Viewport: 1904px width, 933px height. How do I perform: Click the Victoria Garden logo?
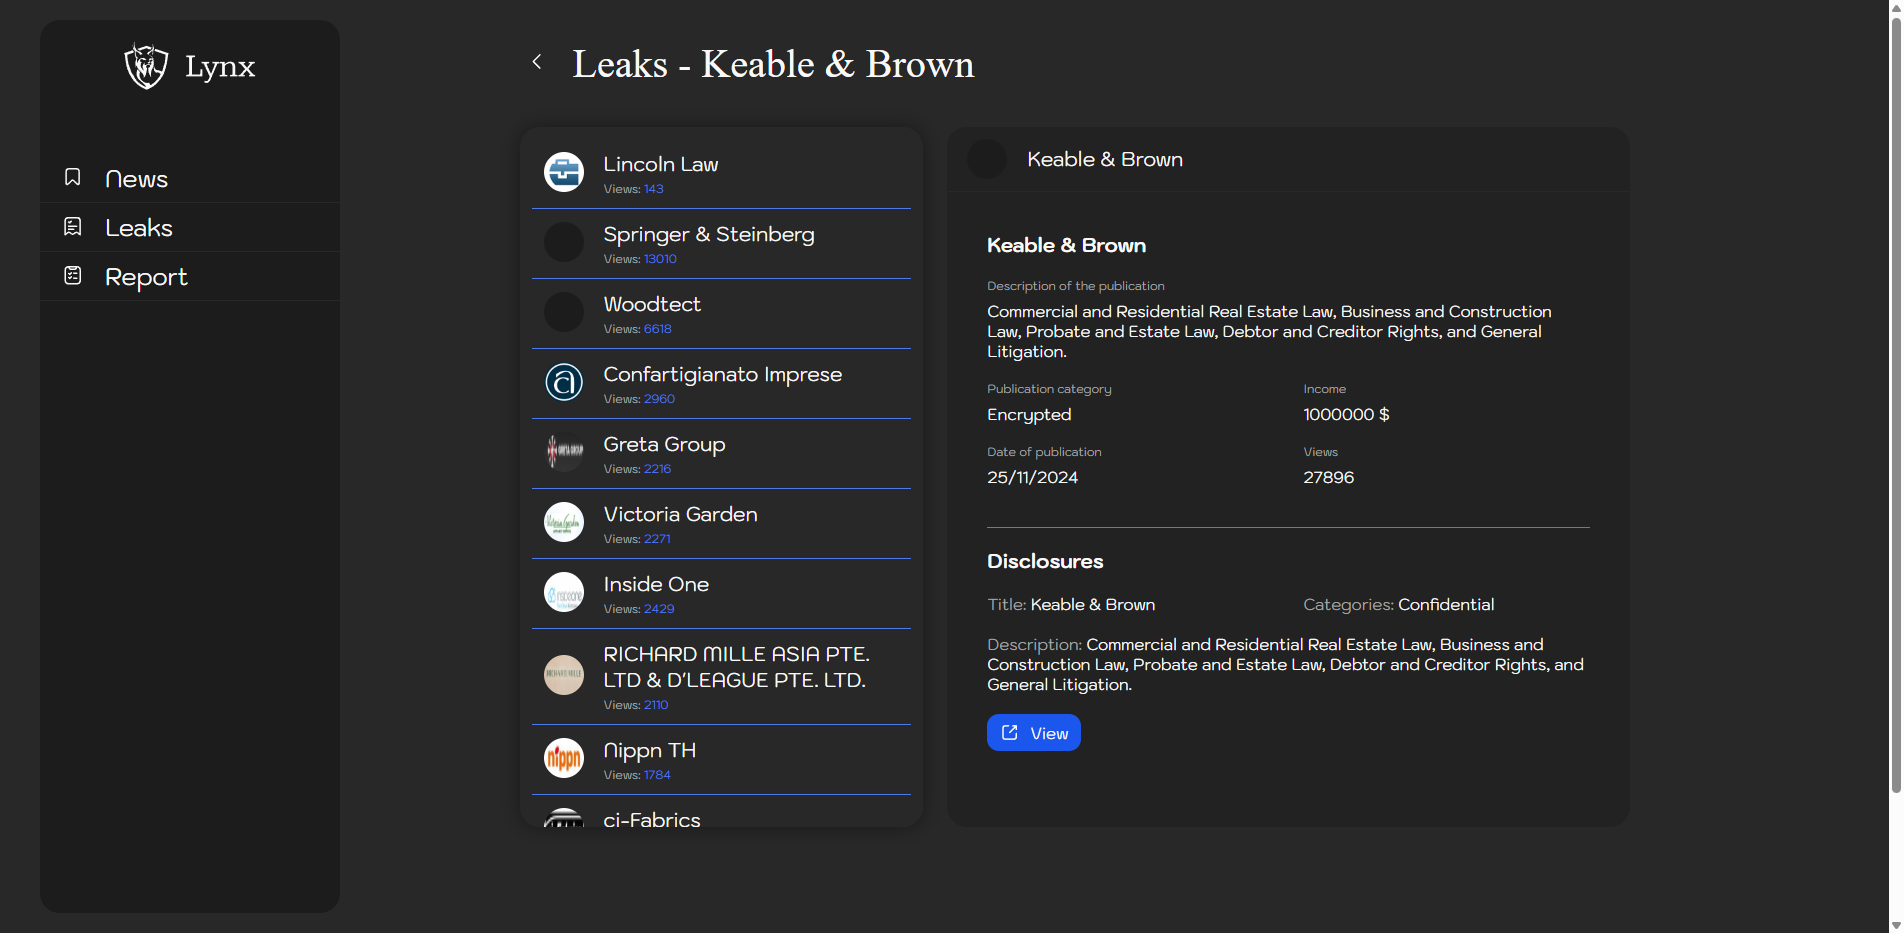click(564, 522)
